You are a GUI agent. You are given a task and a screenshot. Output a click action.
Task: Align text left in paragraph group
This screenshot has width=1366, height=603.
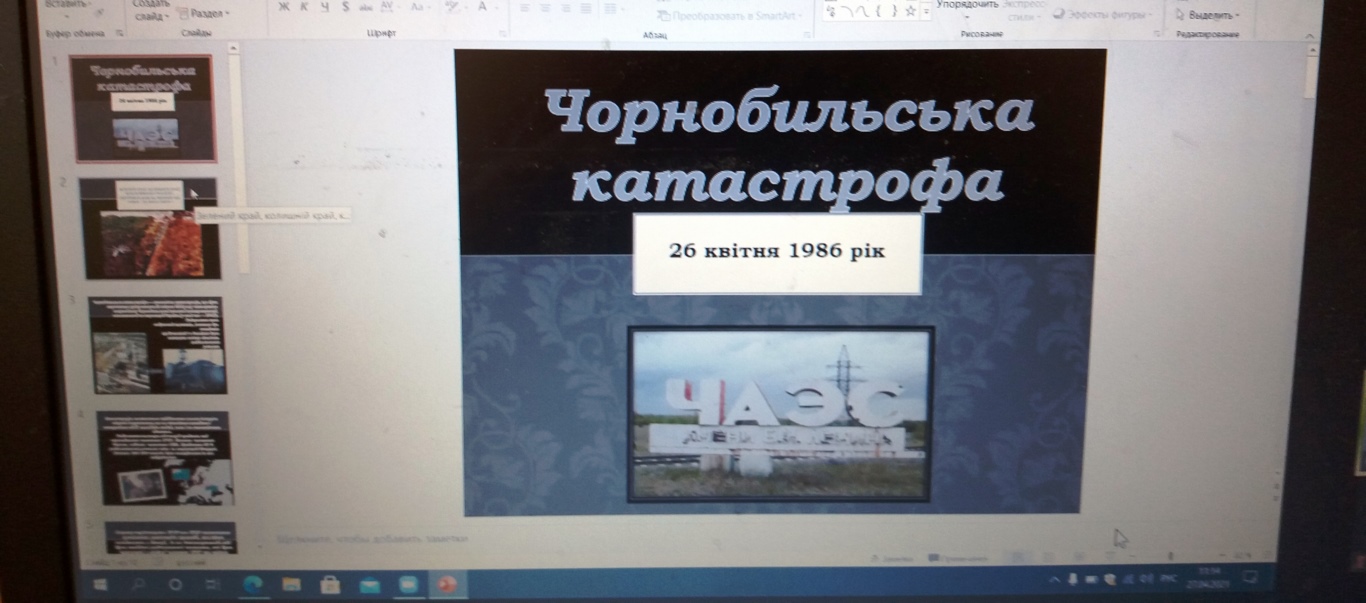(x=525, y=8)
